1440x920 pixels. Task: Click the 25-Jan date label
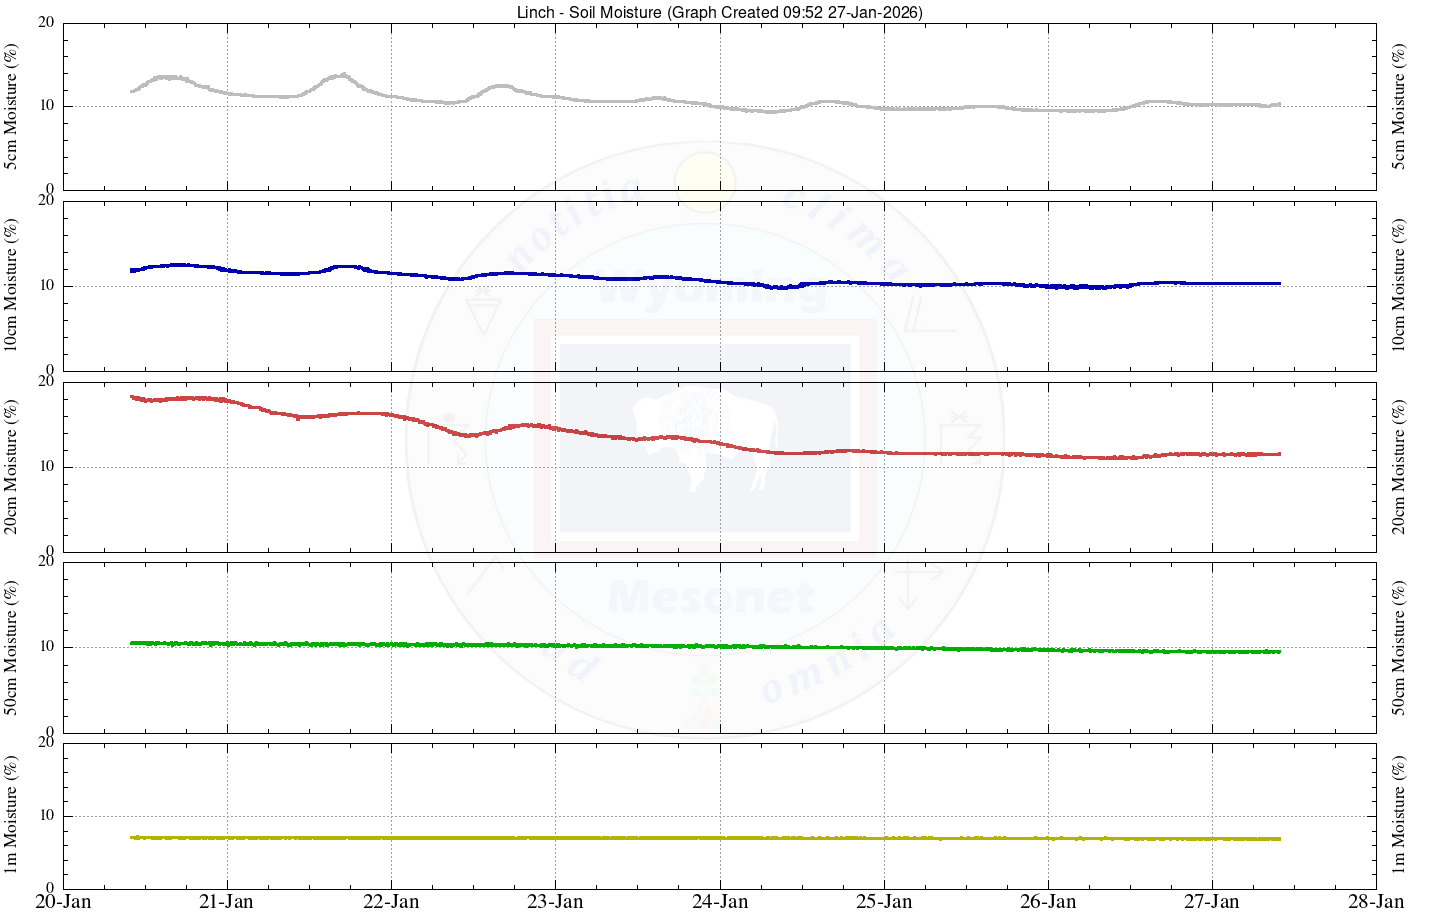click(884, 902)
